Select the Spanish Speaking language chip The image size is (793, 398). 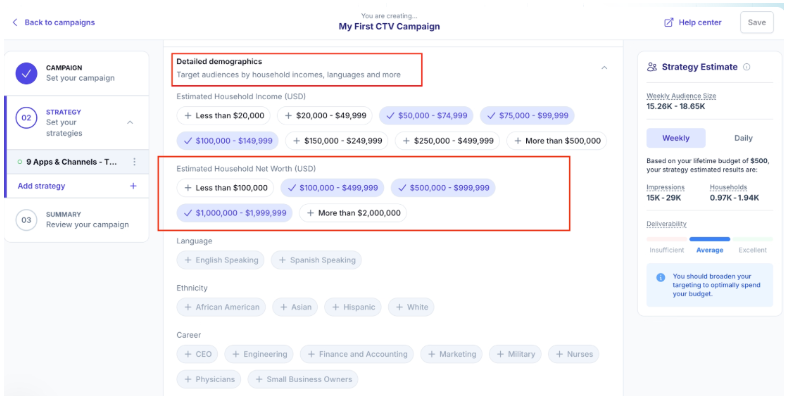pos(317,260)
